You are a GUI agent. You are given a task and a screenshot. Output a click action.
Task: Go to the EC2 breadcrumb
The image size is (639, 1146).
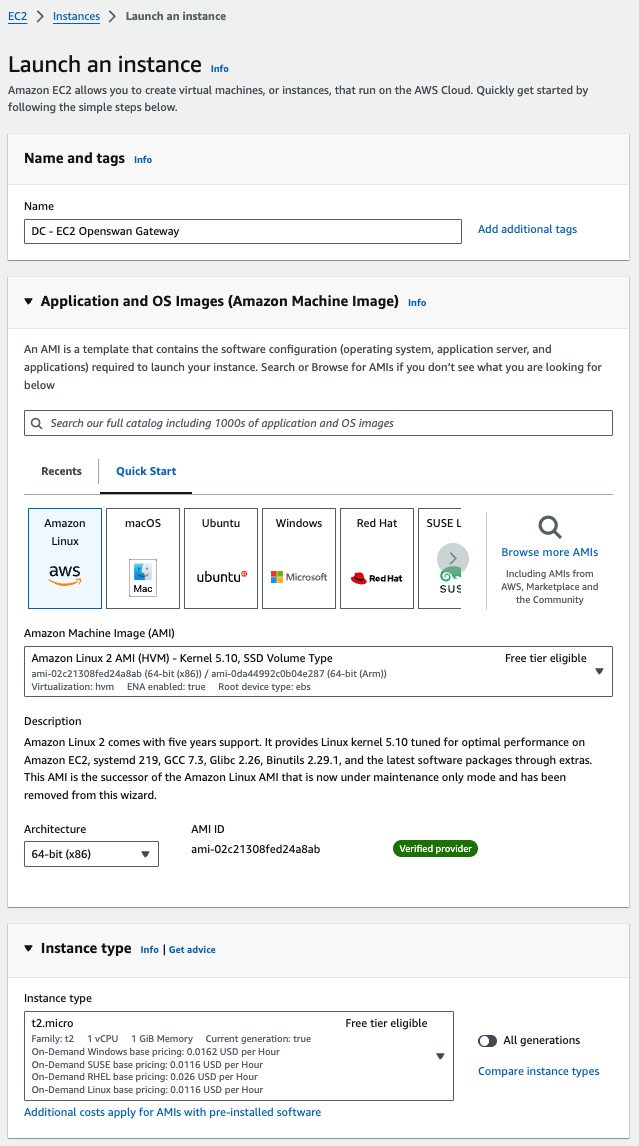18,15
